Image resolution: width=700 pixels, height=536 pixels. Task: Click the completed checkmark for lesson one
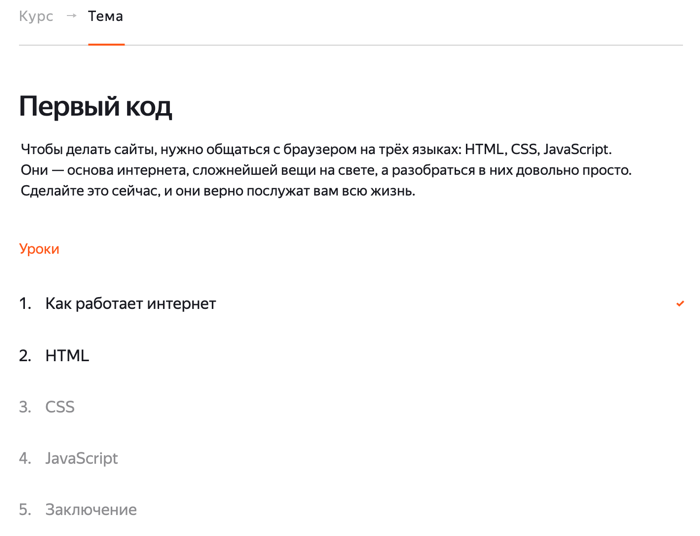click(x=680, y=303)
